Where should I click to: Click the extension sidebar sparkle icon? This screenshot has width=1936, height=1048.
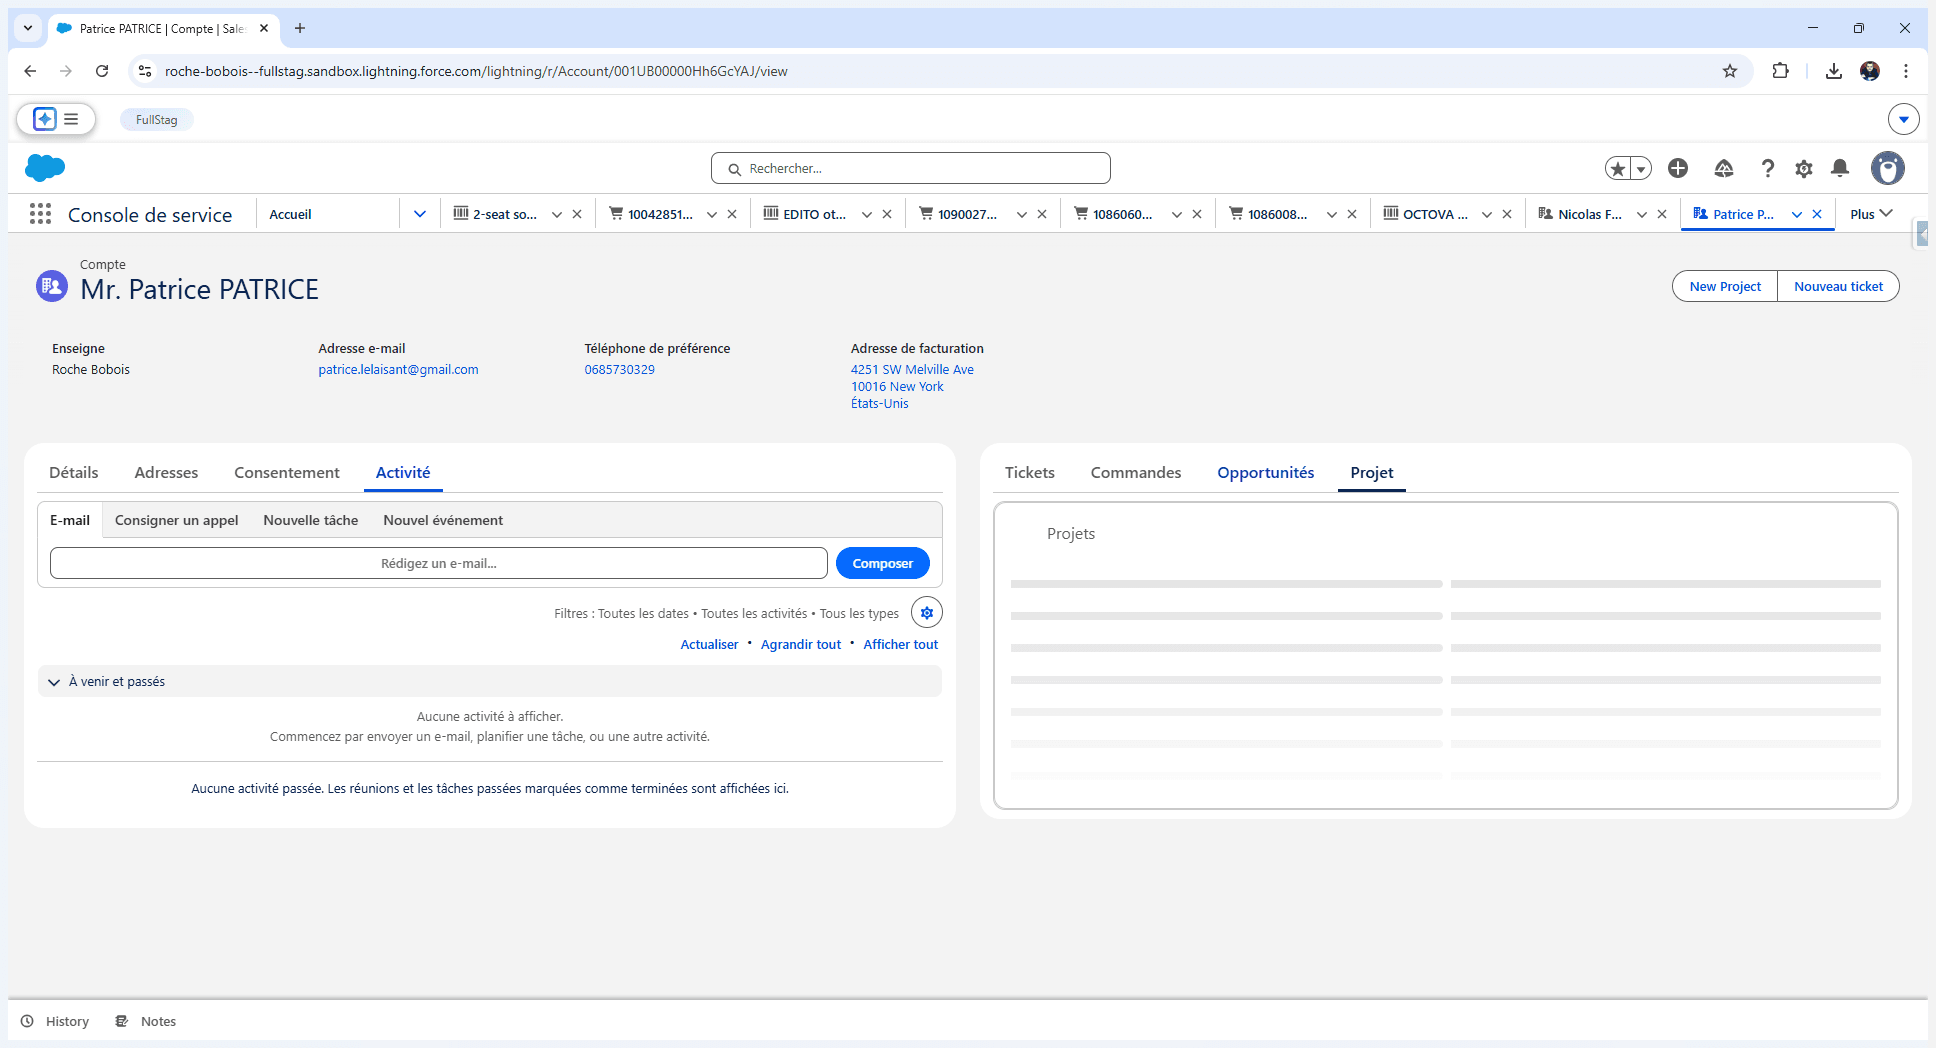click(x=45, y=119)
